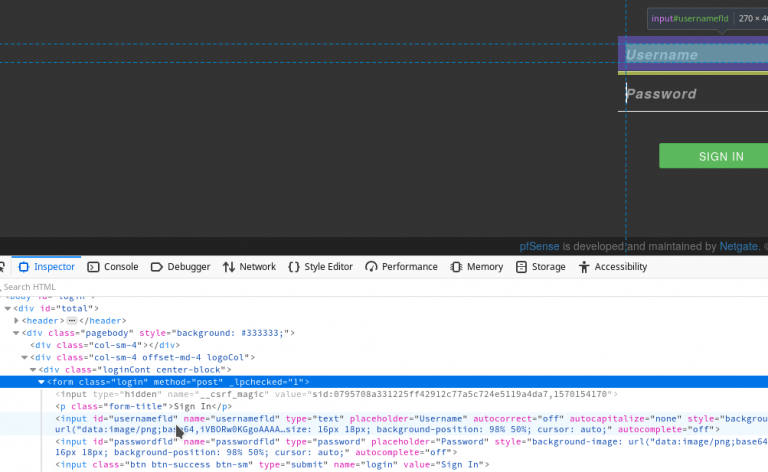Screen dimensions: 768x472
Task: Open the Network panel
Action: [x=249, y=267]
